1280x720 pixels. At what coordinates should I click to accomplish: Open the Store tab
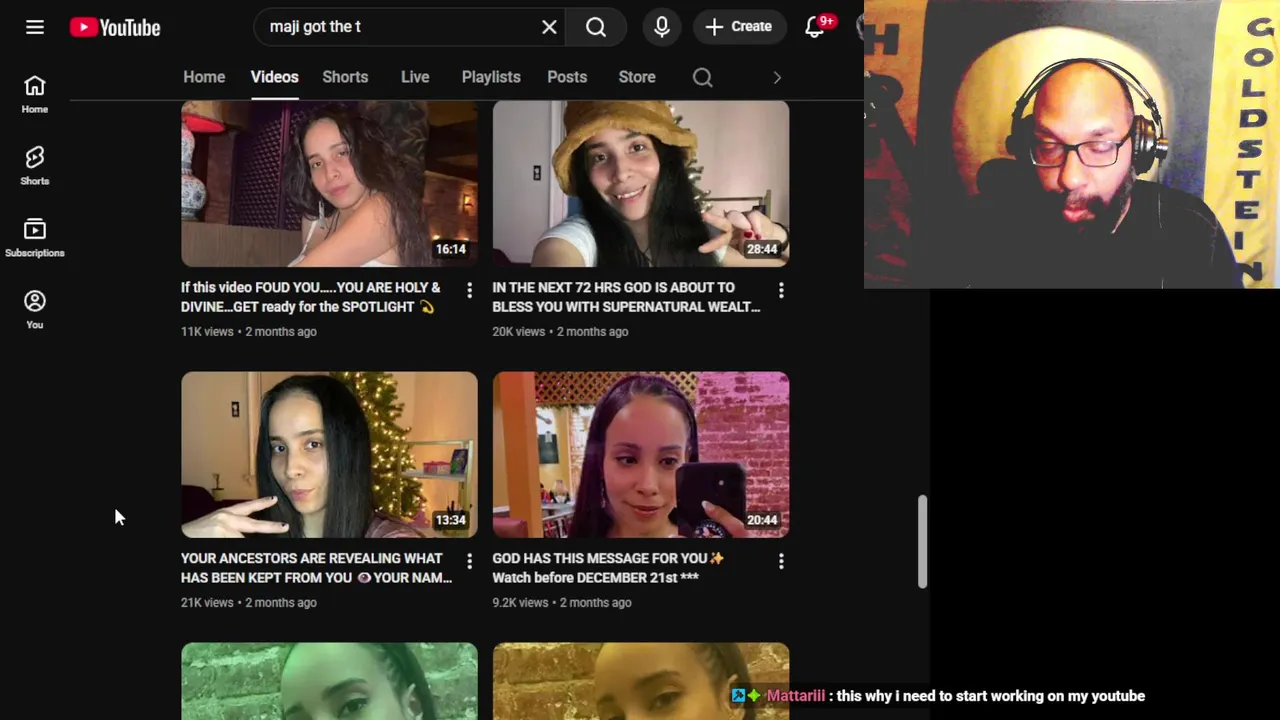(637, 77)
